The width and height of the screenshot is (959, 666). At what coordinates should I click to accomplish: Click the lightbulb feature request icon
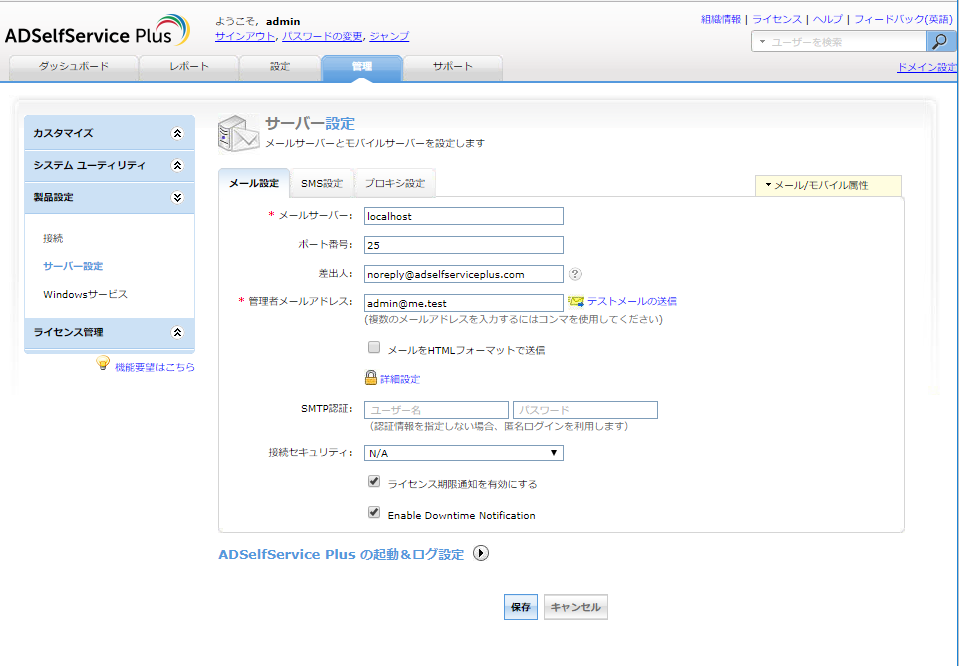(103, 363)
